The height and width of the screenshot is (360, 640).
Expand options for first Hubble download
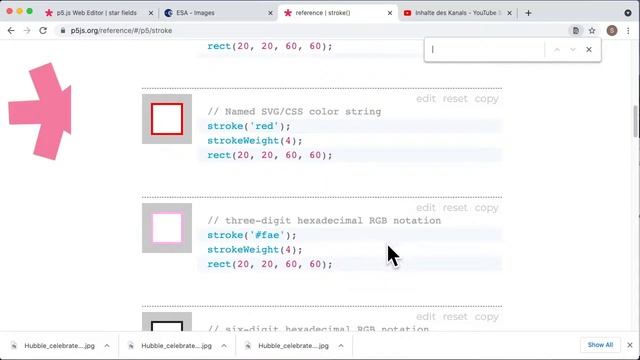coord(107,346)
